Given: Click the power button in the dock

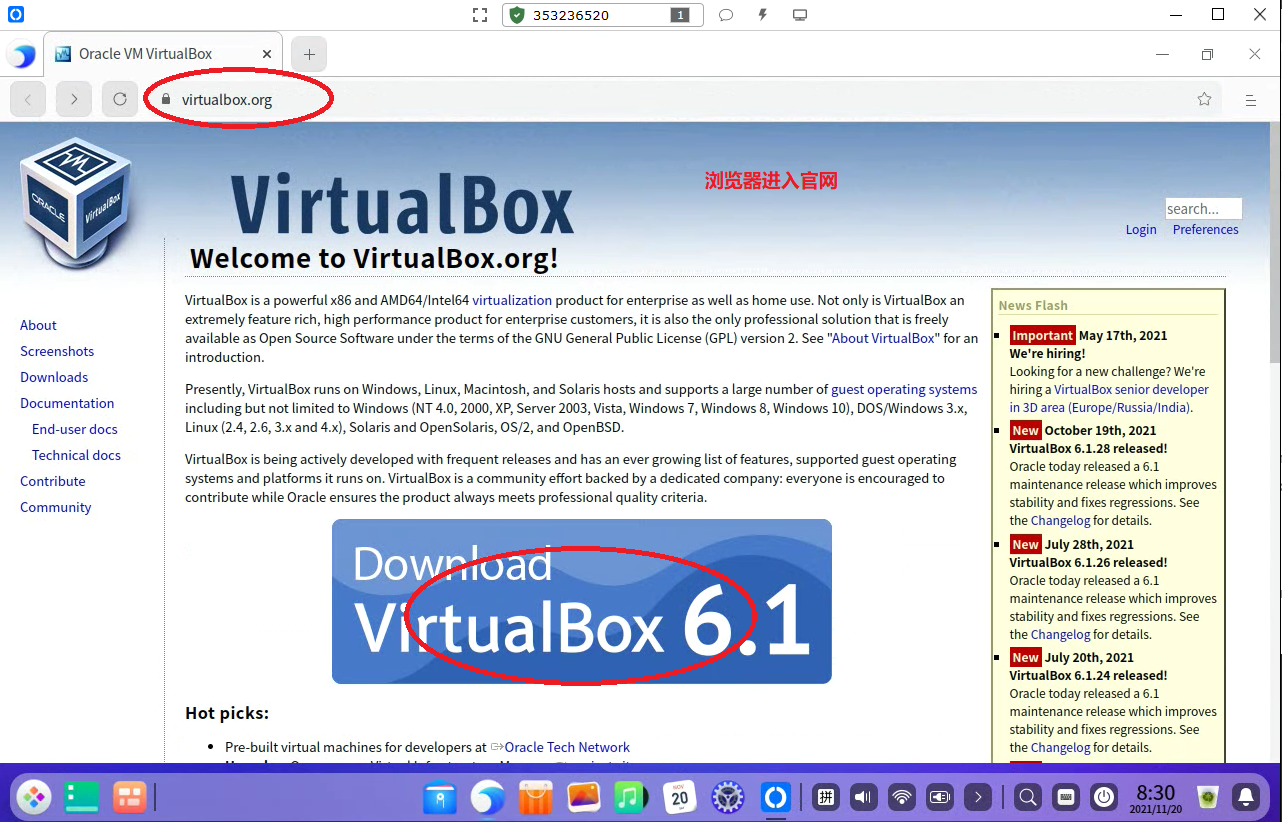Looking at the screenshot, I should pos(1103,797).
